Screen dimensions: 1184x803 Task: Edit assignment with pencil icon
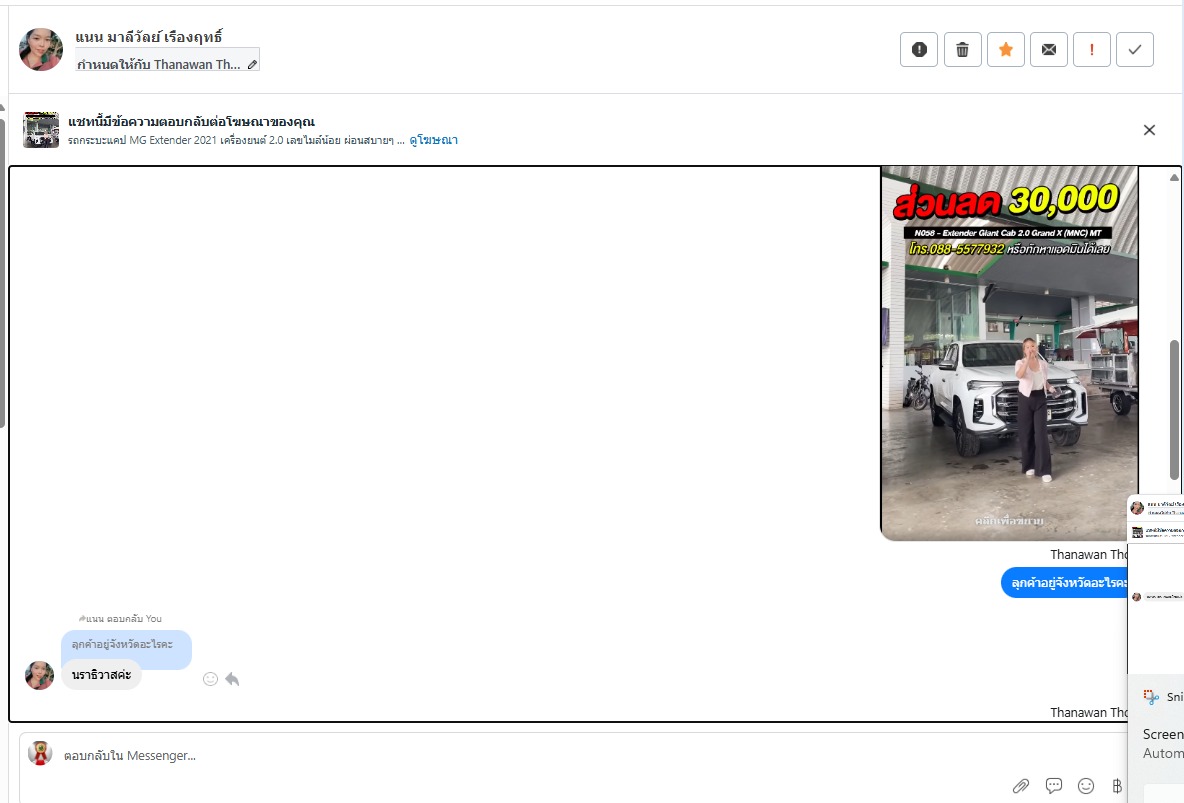click(x=252, y=65)
